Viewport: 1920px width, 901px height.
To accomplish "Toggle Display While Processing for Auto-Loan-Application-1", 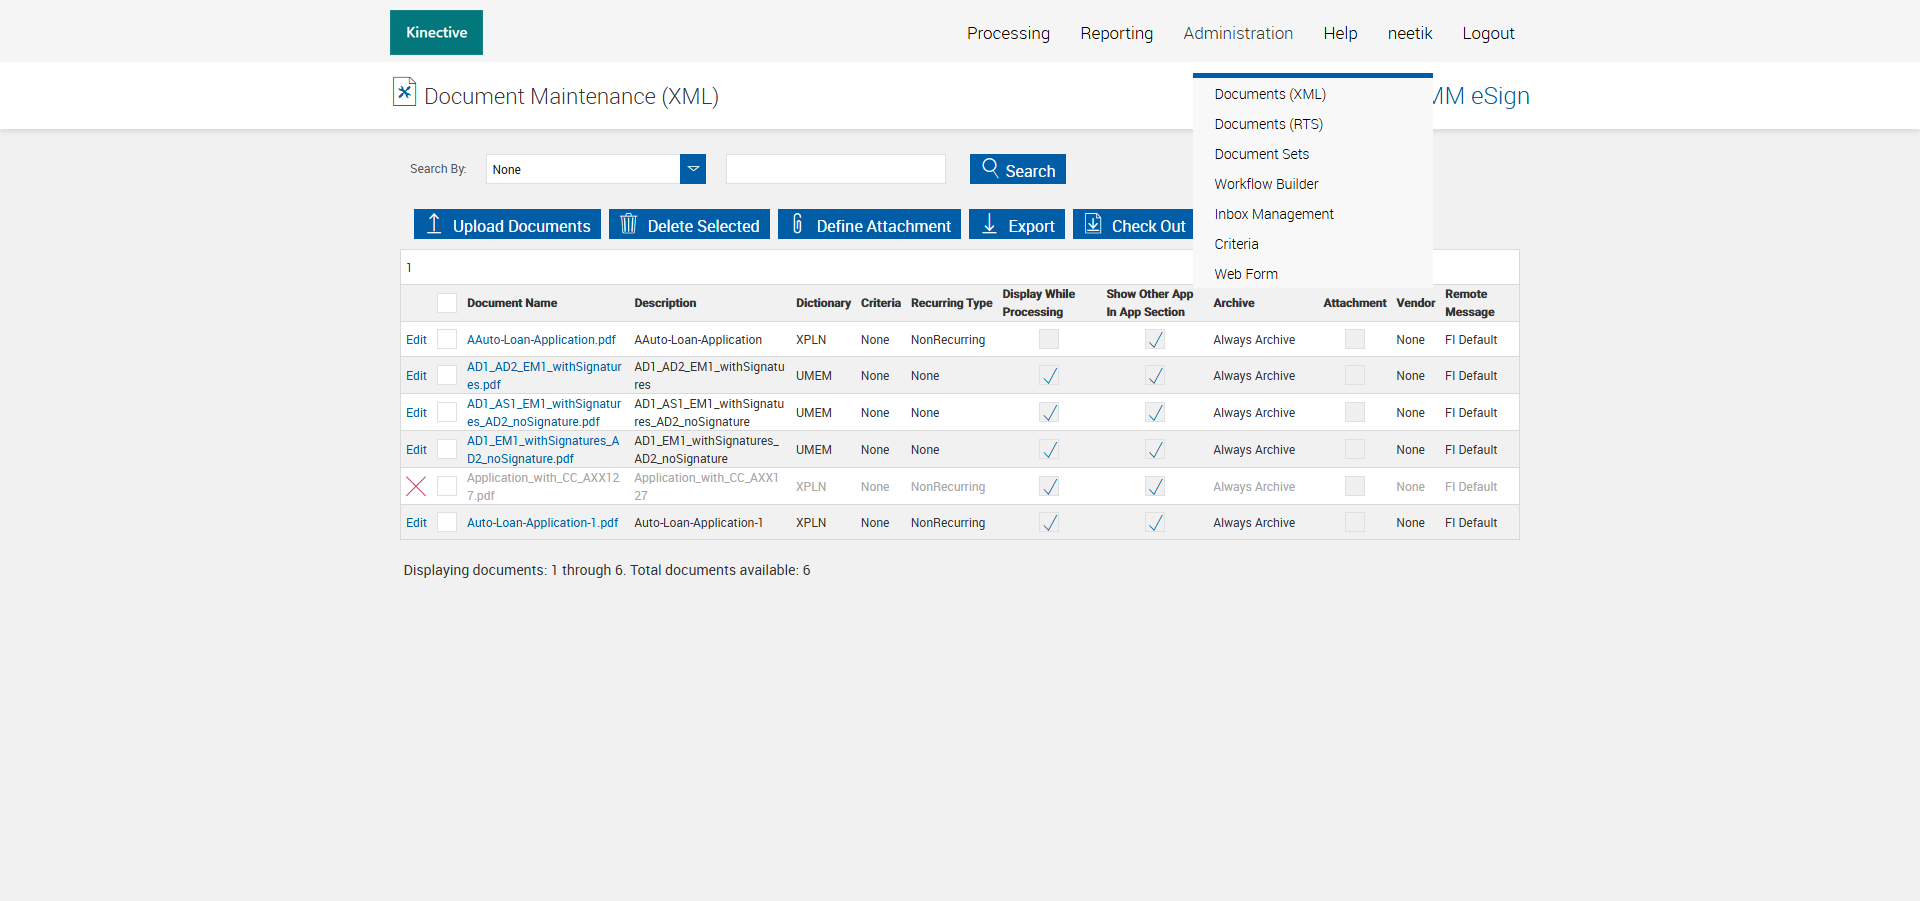I will coord(1049,523).
